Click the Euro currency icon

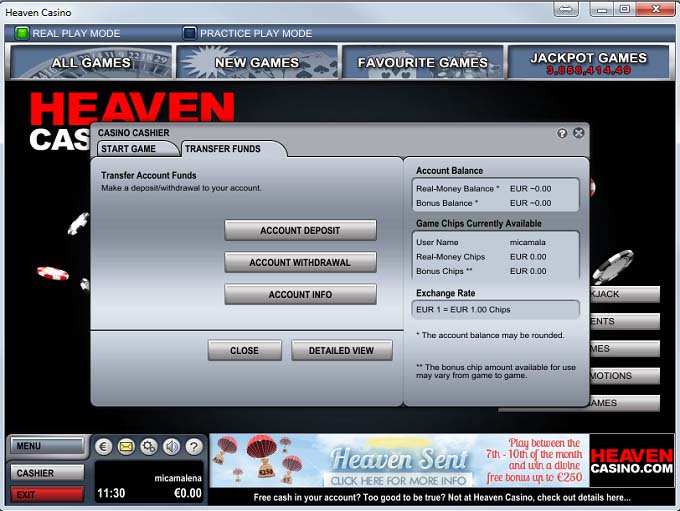(104, 447)
